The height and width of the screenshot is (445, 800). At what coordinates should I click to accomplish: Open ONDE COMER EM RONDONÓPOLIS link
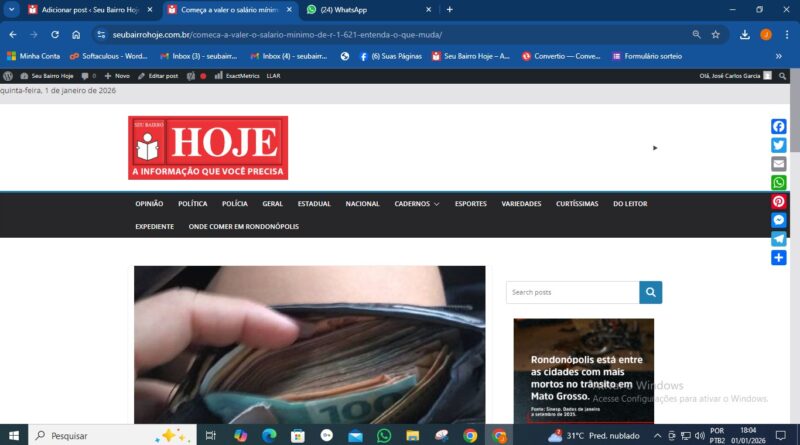(243, 226)
